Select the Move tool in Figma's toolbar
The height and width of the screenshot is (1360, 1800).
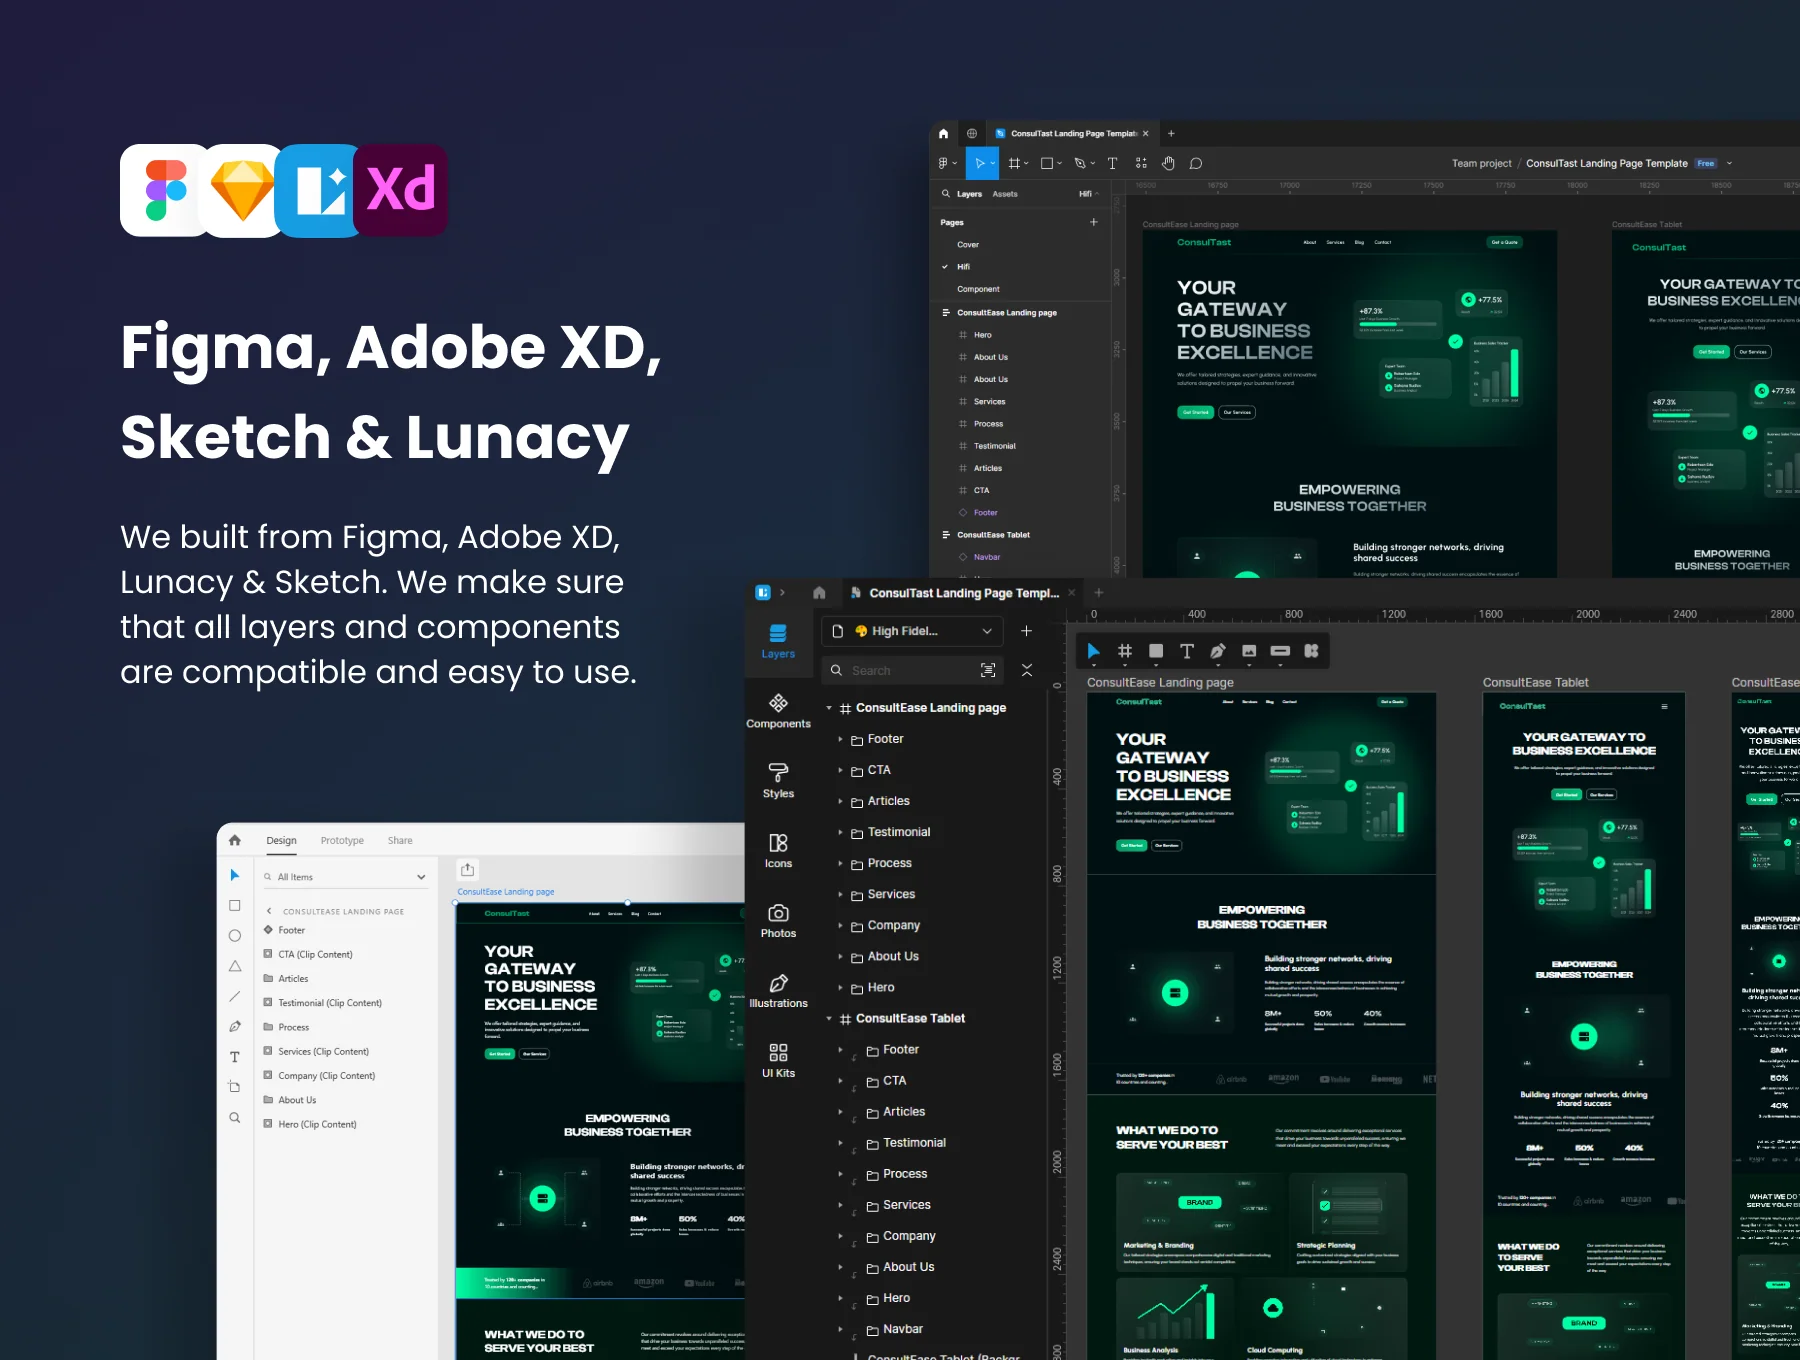tap(981, 163)
